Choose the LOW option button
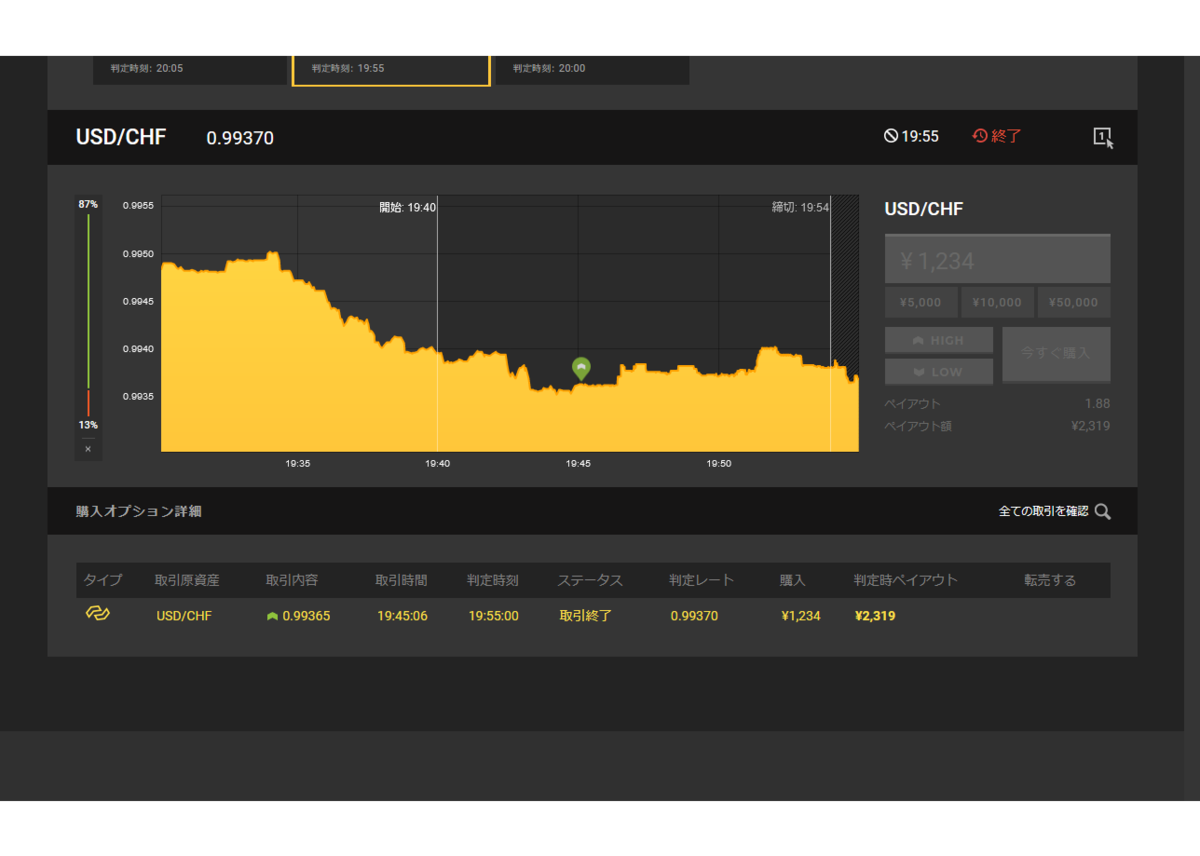 [939, 372]
